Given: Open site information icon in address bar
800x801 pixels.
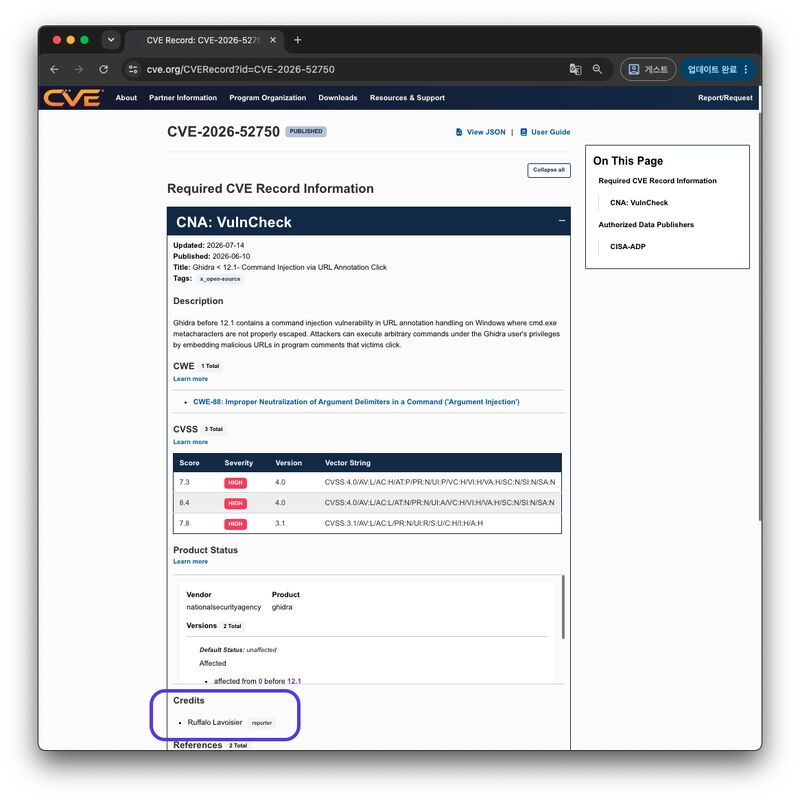Looking at the screenshot, I should (x=133, y=69).
